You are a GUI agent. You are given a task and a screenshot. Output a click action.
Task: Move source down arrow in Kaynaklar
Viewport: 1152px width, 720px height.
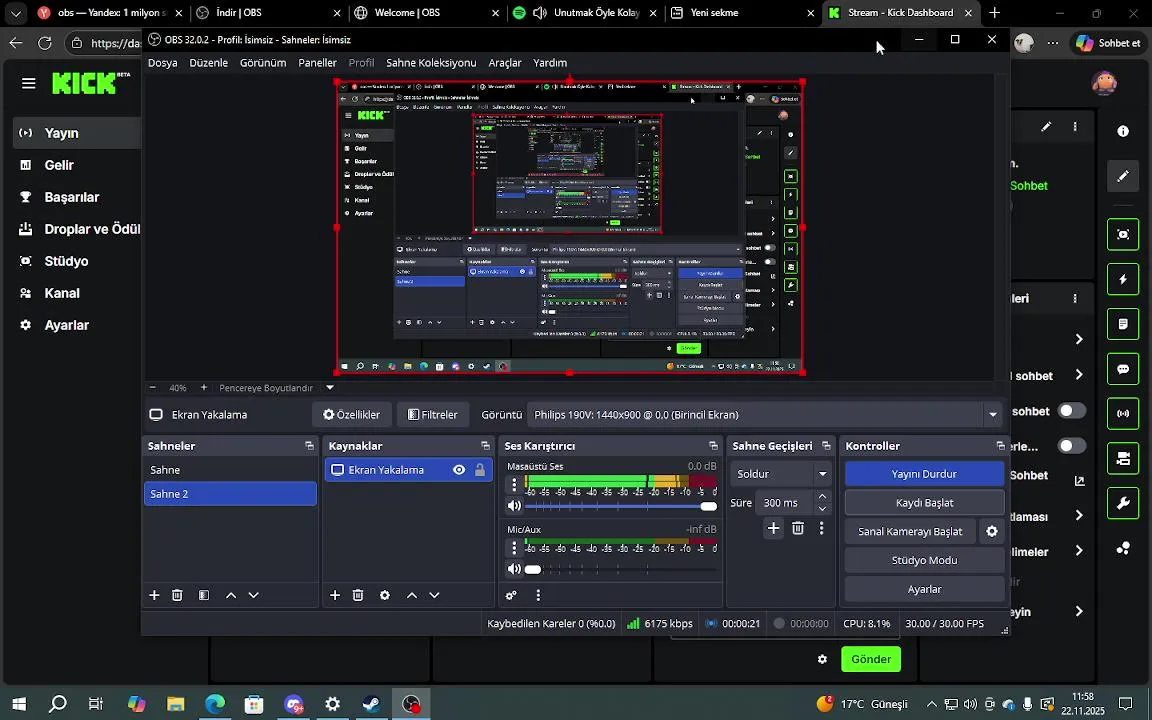tap(434, 595)
